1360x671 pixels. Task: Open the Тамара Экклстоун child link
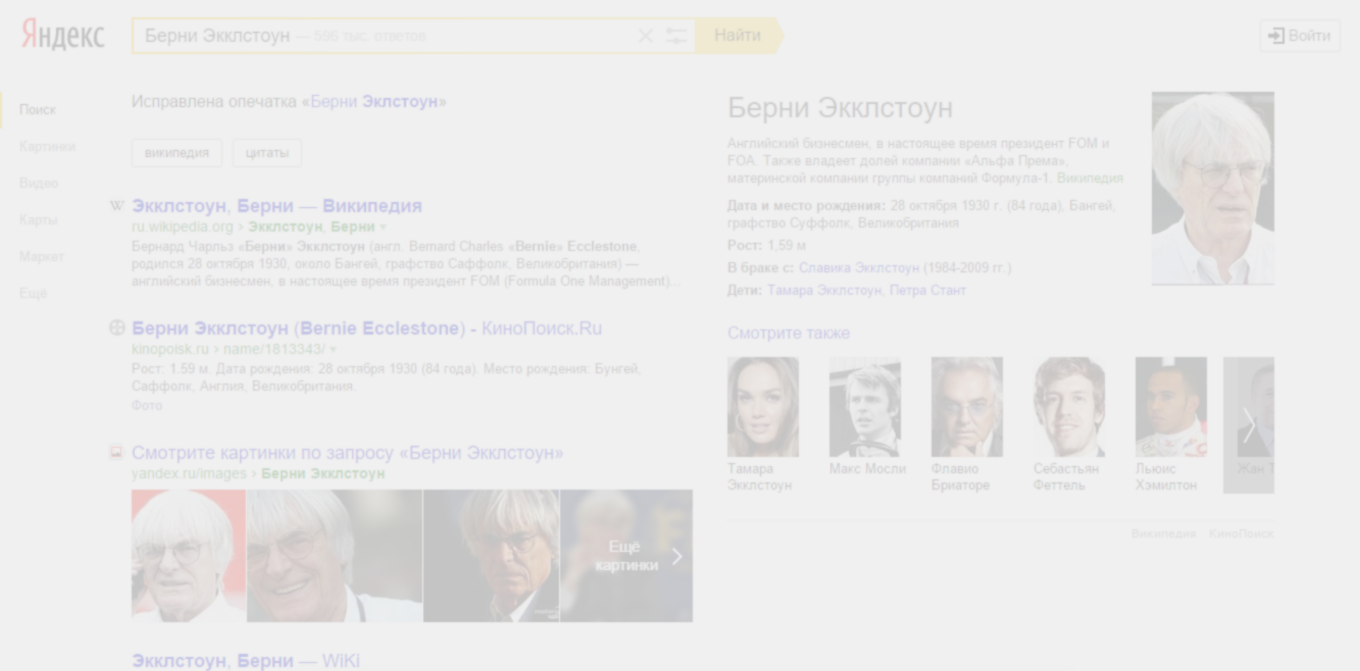click(824, 291)
